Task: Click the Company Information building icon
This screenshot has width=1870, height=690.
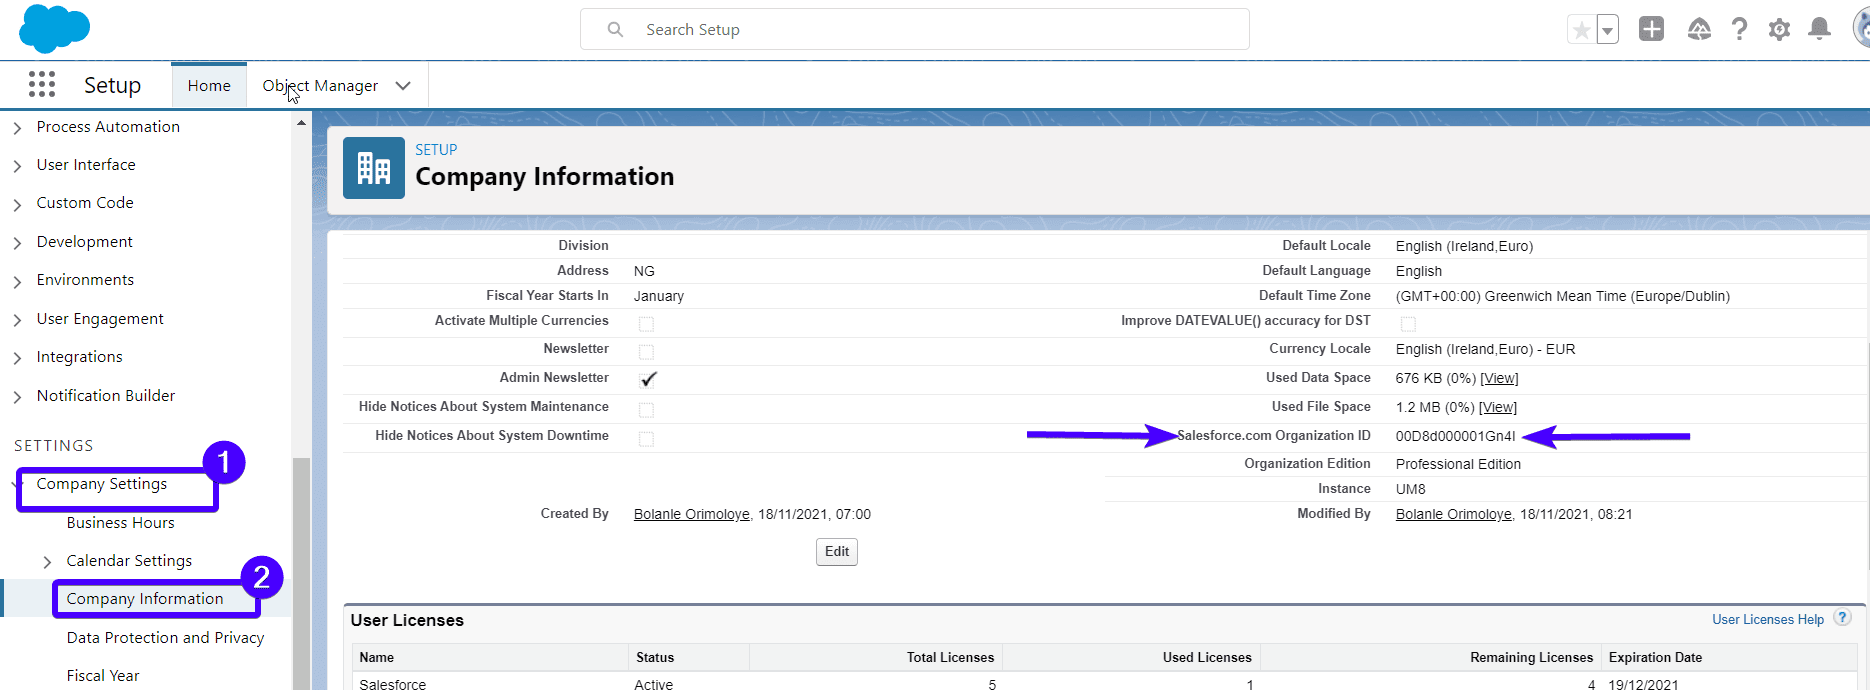Action: coord(374,168)
